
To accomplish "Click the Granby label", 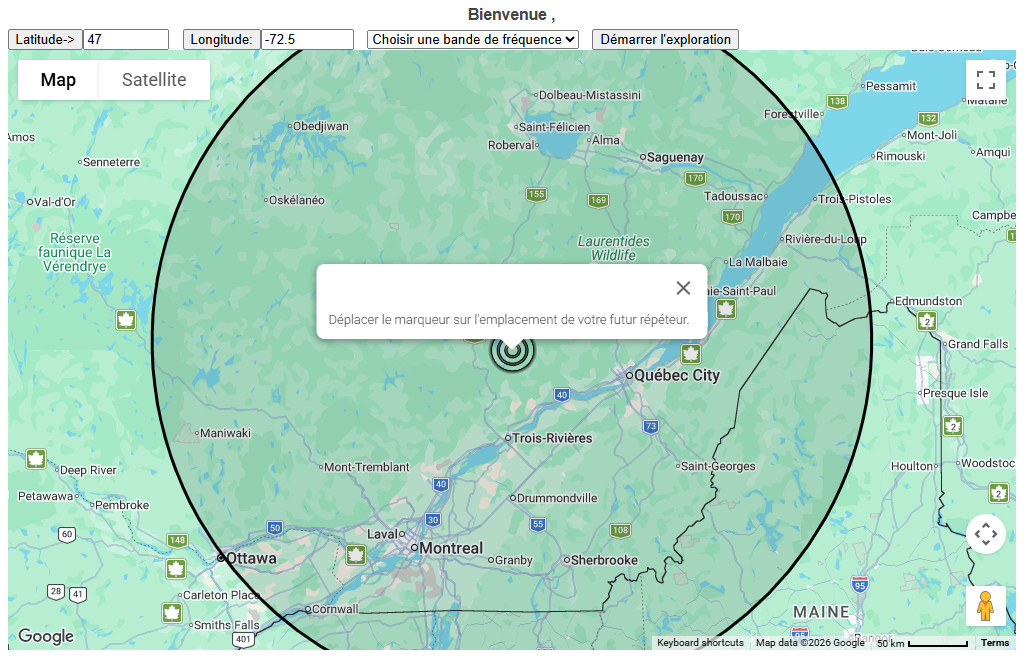I will click(x=513, y=560).
